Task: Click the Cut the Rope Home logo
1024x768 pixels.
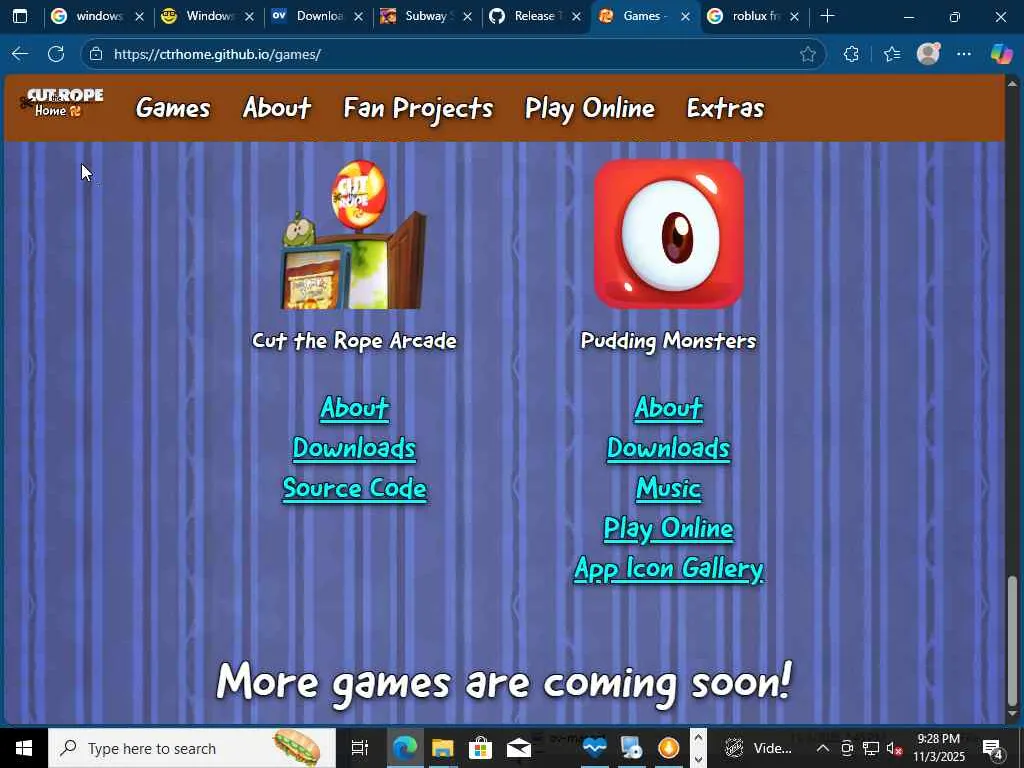Action: coord(61,103)
